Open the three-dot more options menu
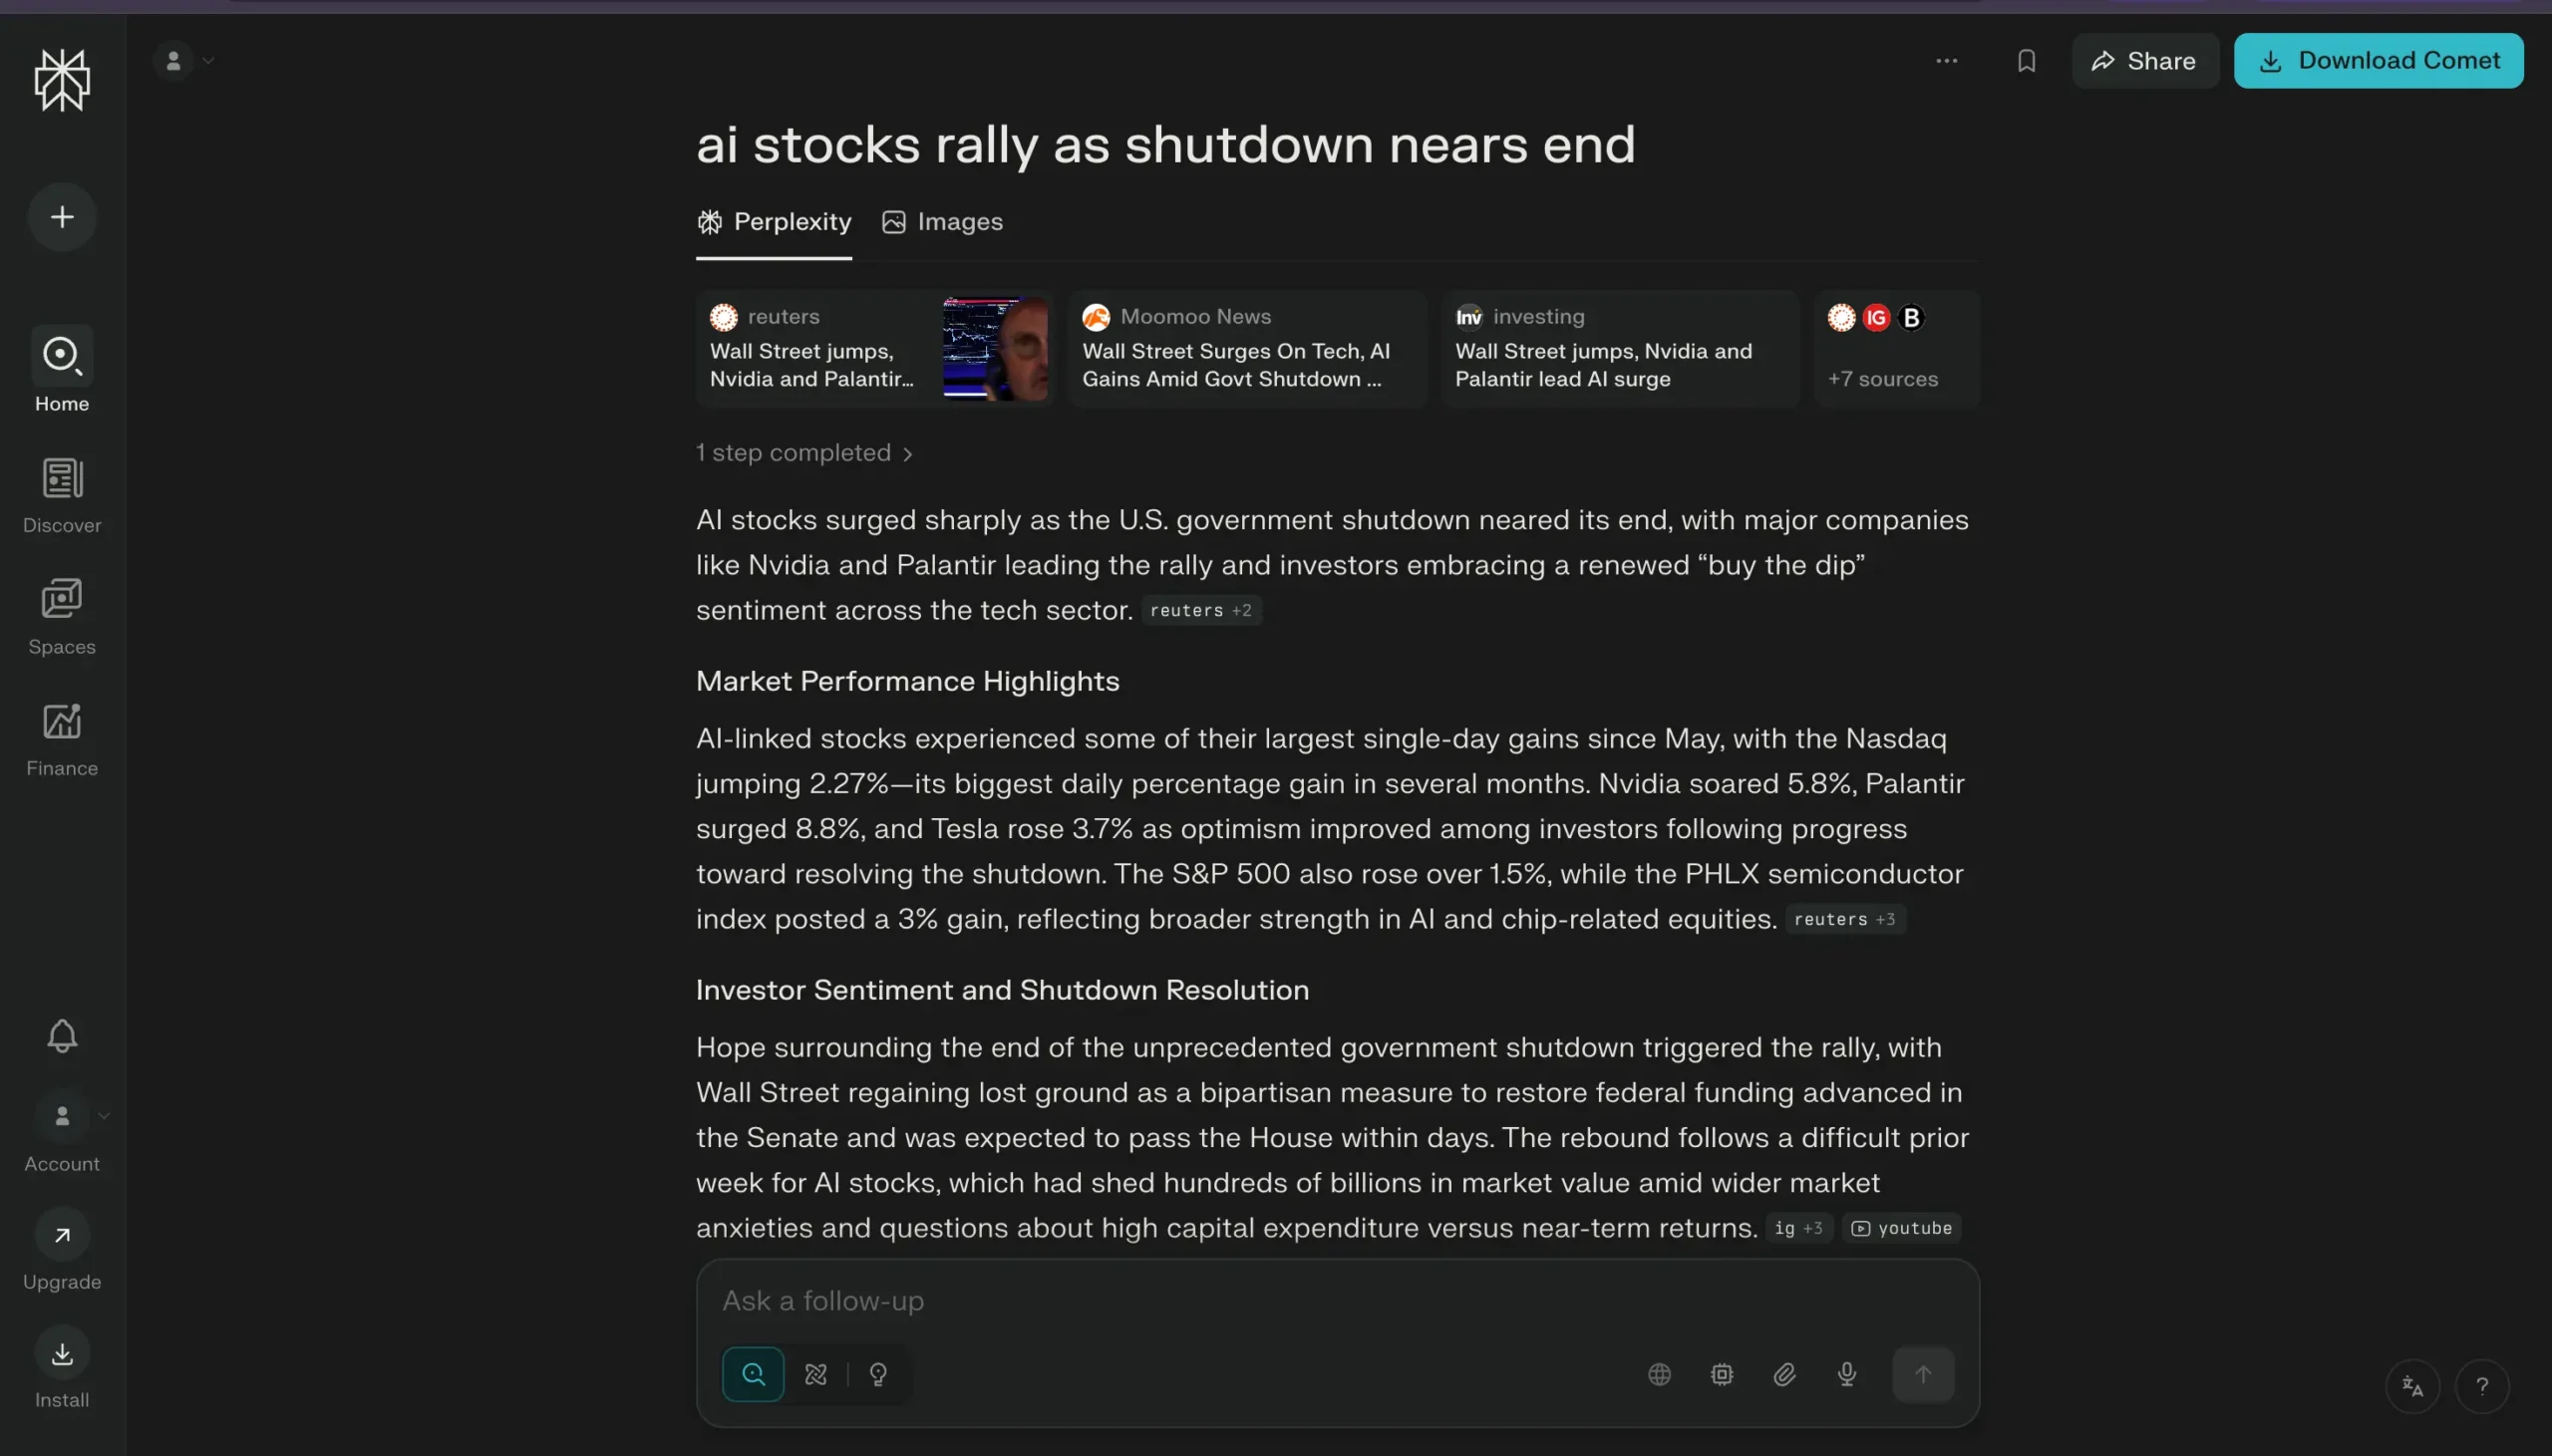Screen dimensions: 2552x1456 pyautogui.click(x=1946, y=61)
